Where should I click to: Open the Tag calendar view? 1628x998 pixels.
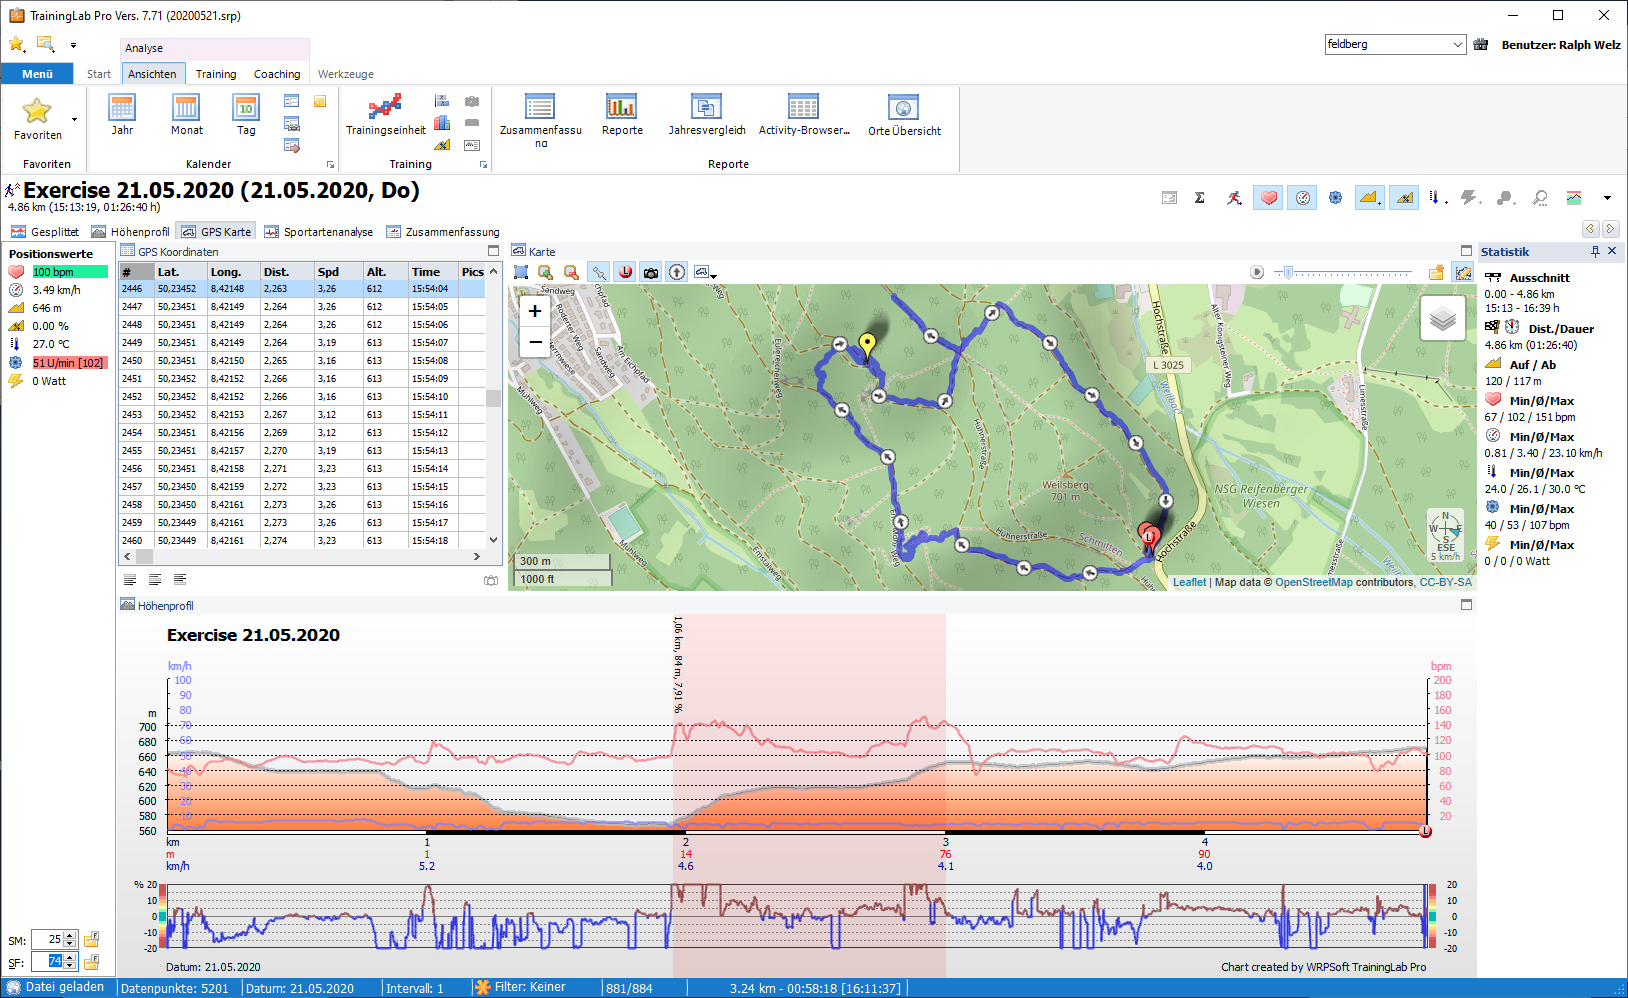click(246, 115)
